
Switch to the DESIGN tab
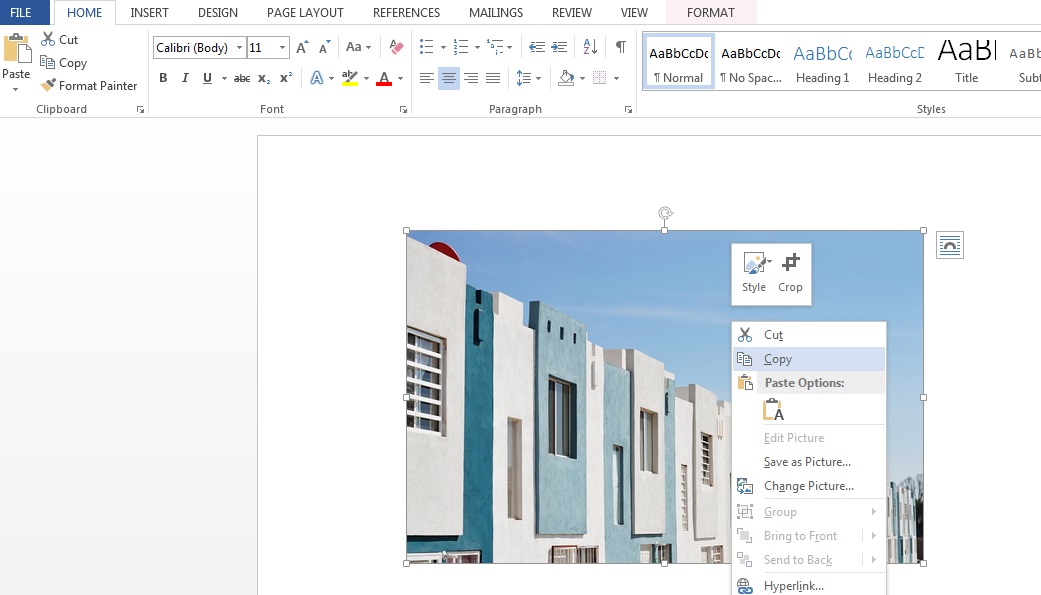(218, 13)
